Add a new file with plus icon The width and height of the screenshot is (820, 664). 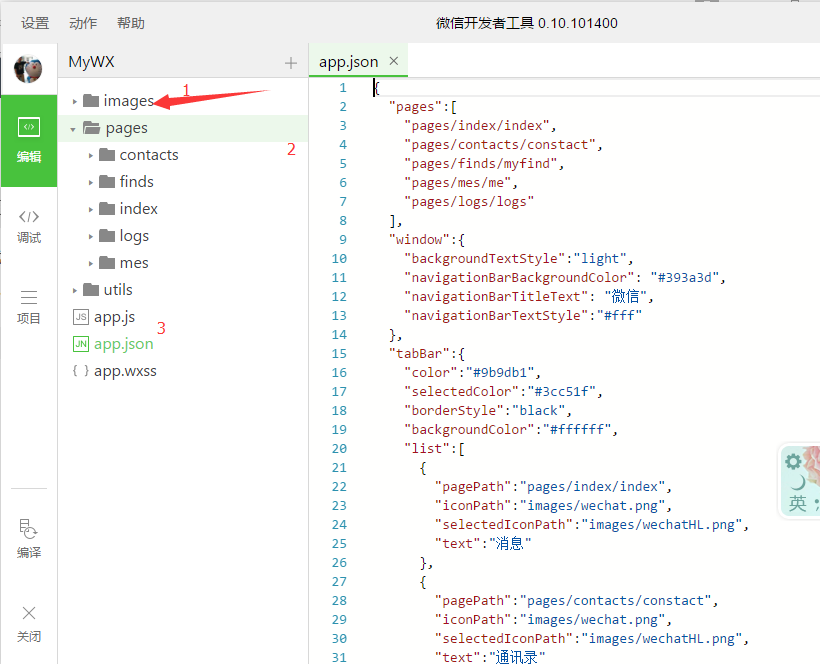click(291, 63)
